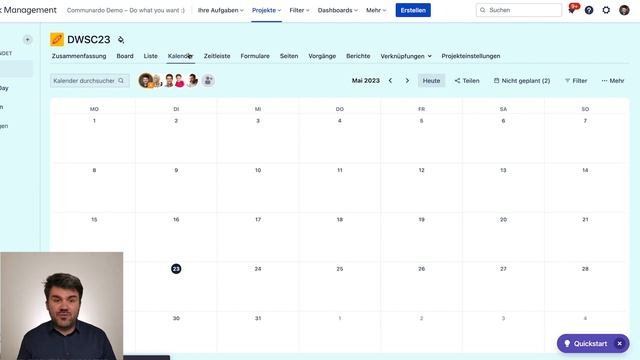Open the Projekteinstellungen tab
This screenshot has width=640, height=360.
coord(471,56)
